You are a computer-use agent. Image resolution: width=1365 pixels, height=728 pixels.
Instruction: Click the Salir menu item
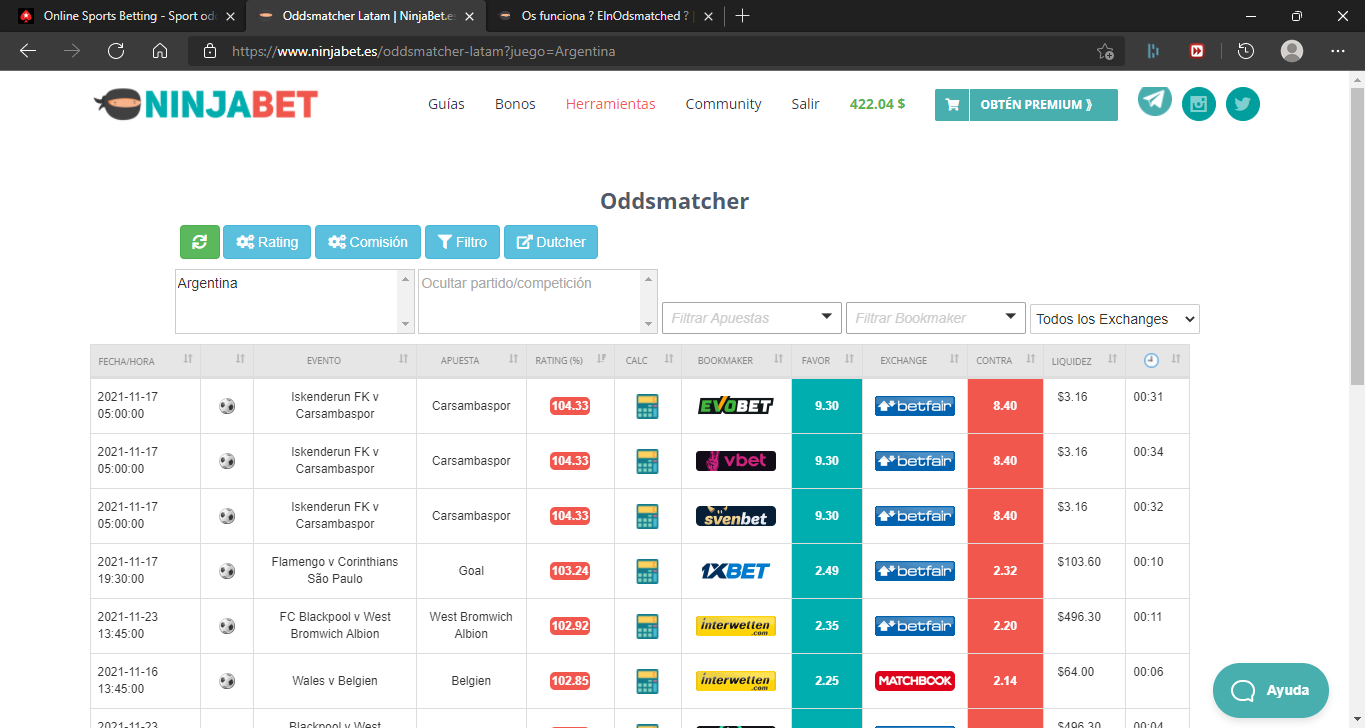(805, 104)
